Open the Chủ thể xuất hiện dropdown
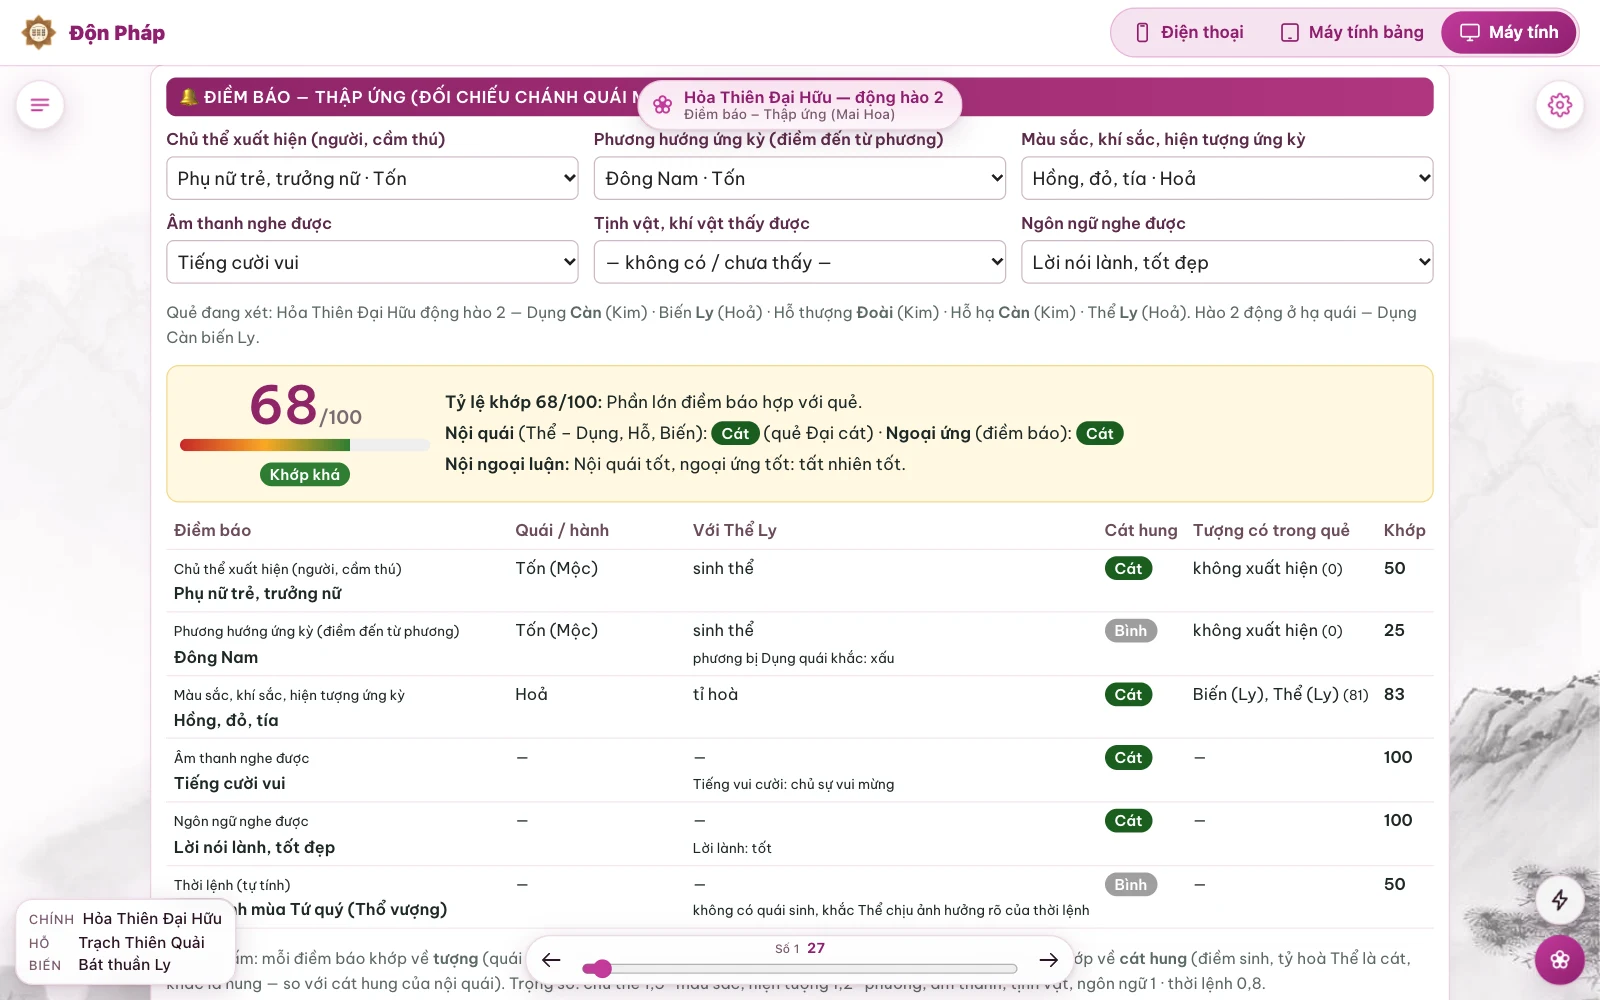 (x=372, y=178)
